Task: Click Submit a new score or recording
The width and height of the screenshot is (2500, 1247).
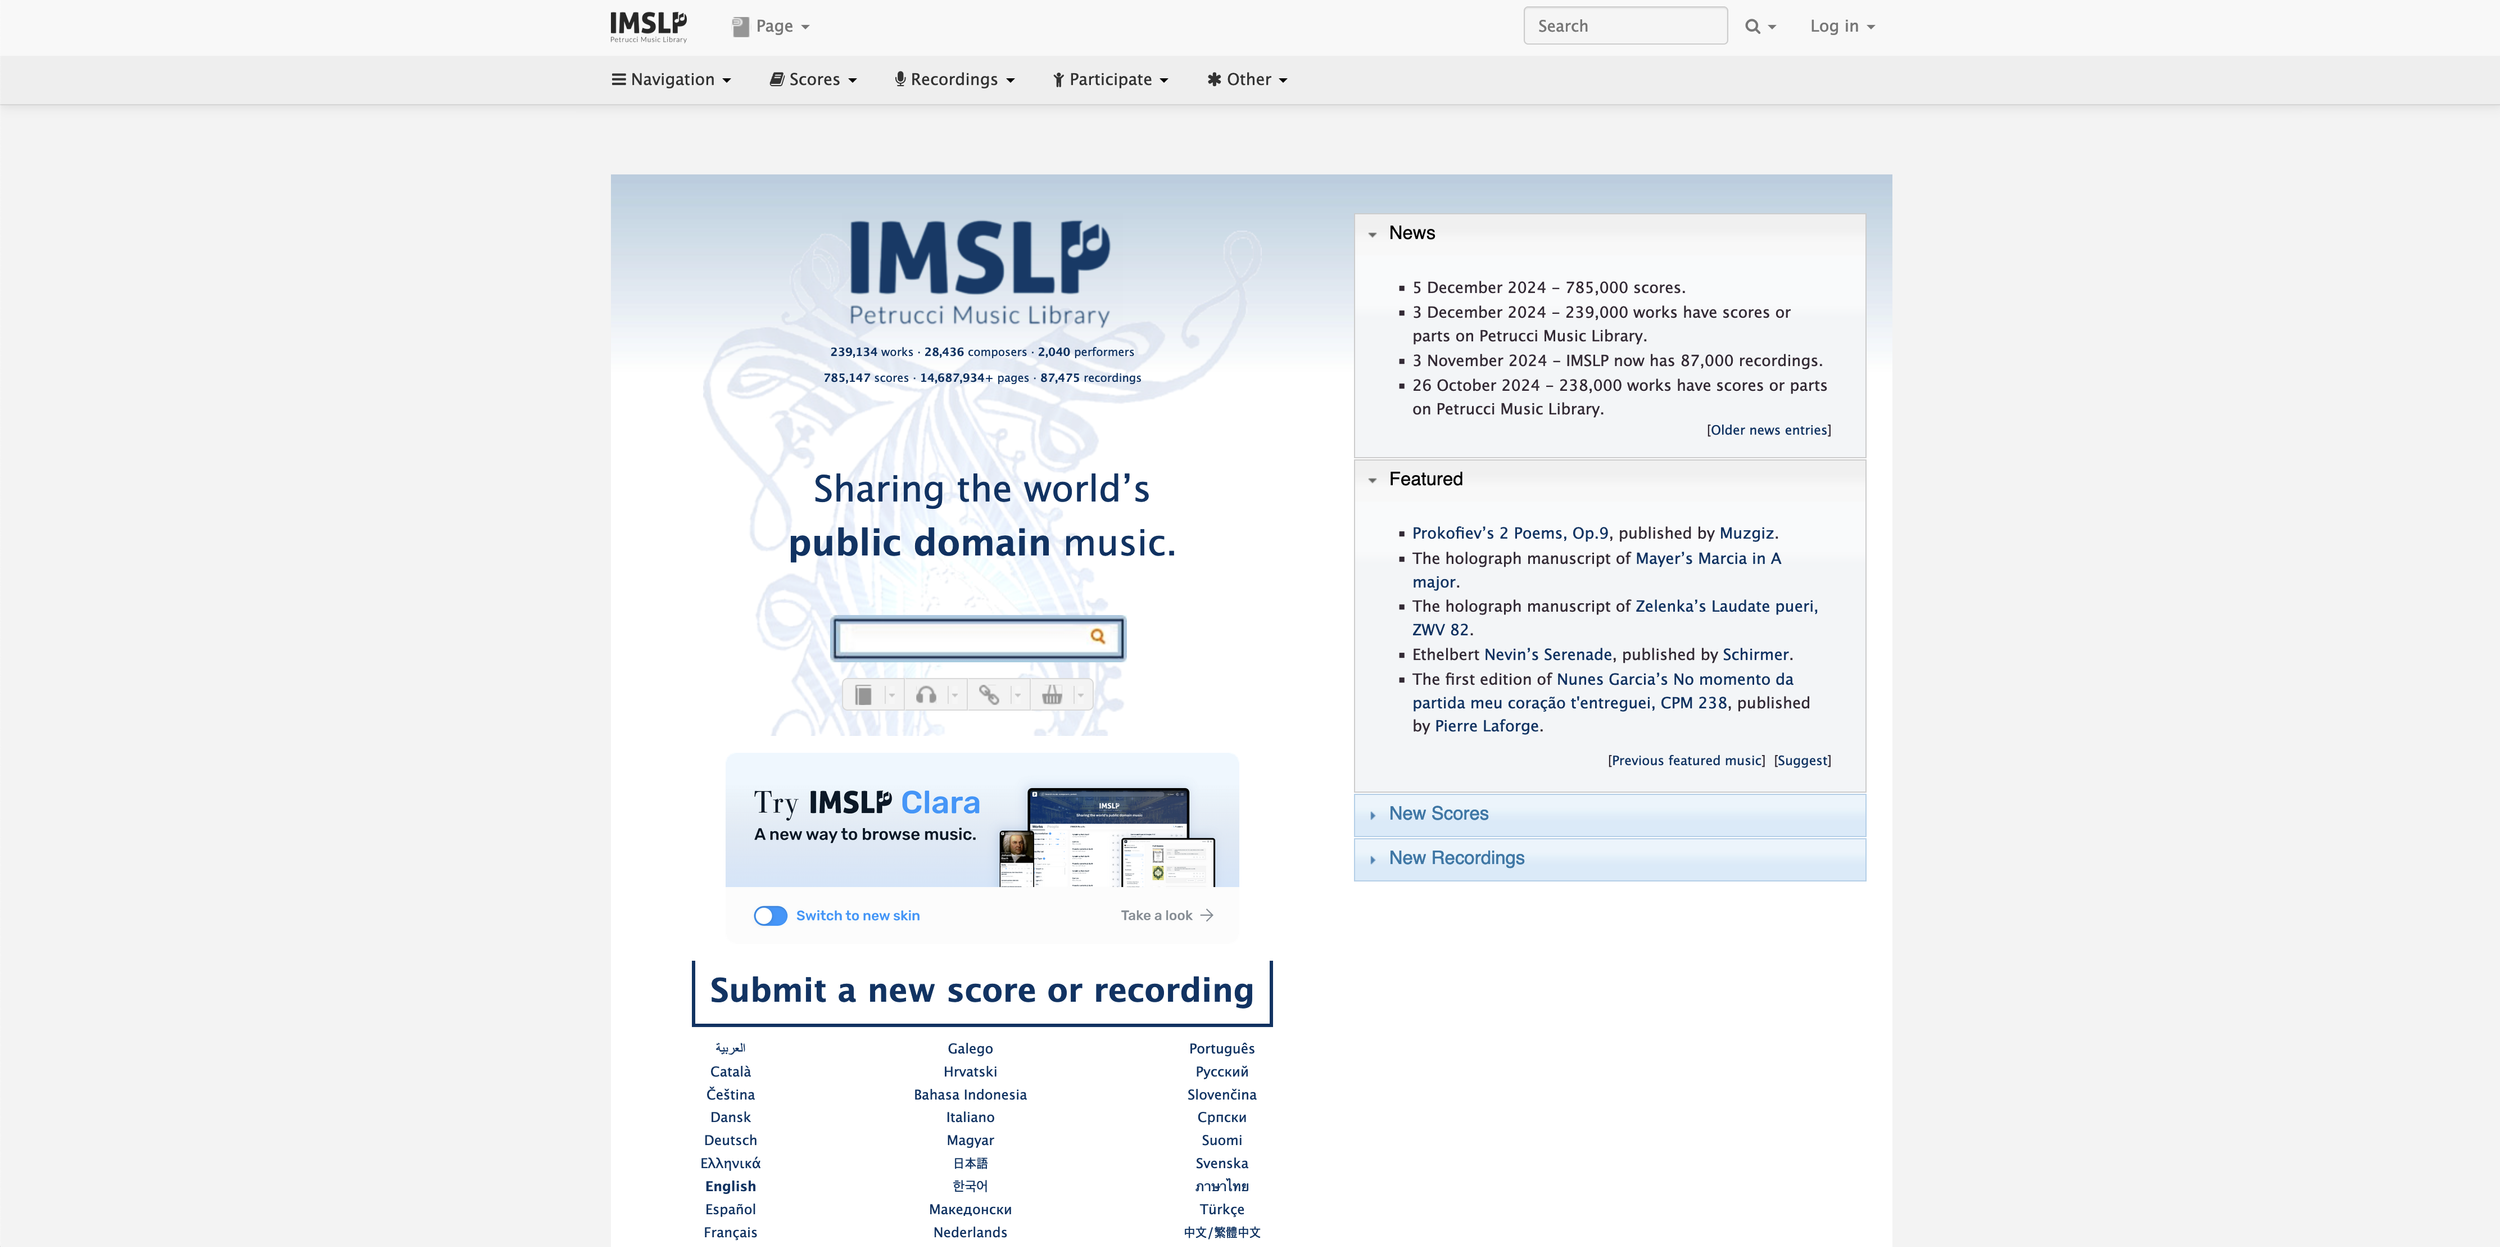Action: click(982, 990)
